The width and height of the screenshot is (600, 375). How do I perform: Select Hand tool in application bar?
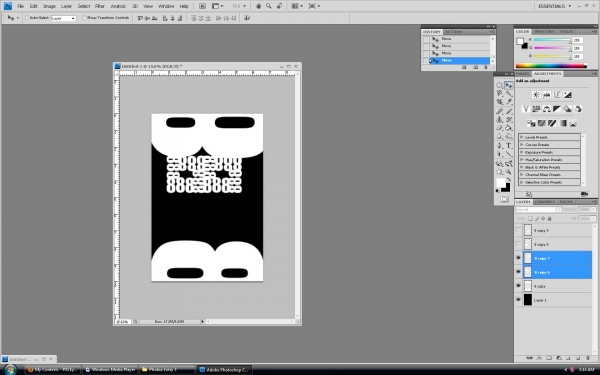258,6
